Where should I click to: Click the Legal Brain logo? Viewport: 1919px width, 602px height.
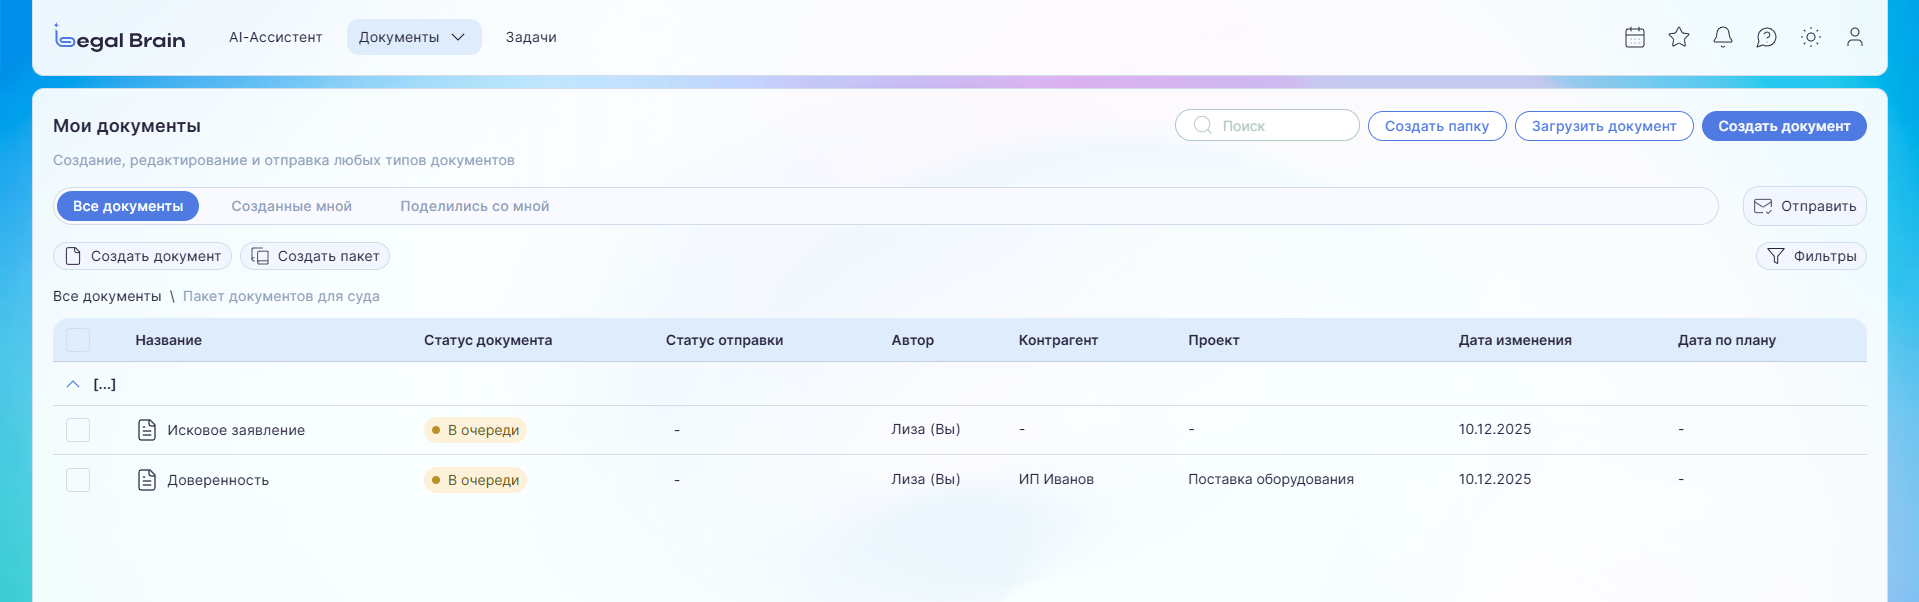[120, 38]
